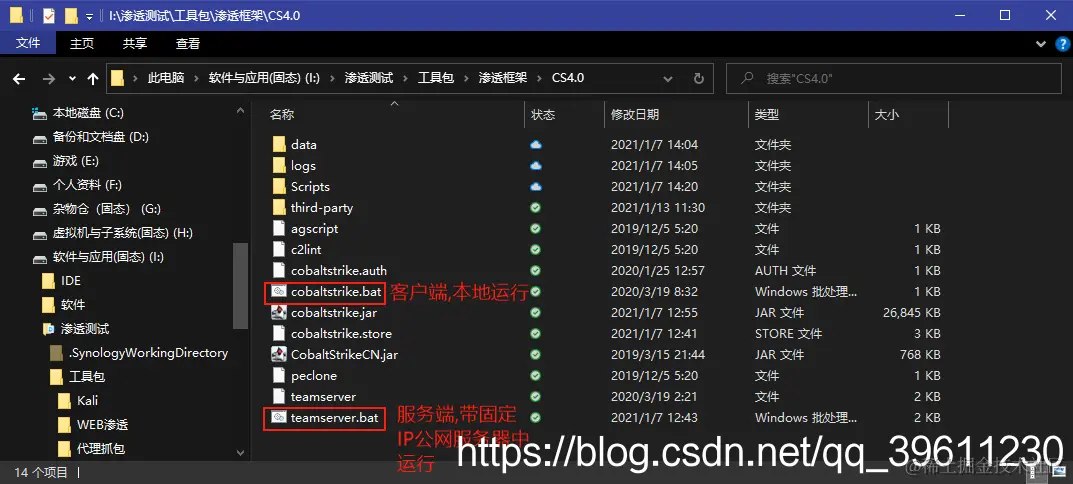The image size is (1073, 484).
Task: Click the navigation pane scrollbar thumb
Action: 241,287
